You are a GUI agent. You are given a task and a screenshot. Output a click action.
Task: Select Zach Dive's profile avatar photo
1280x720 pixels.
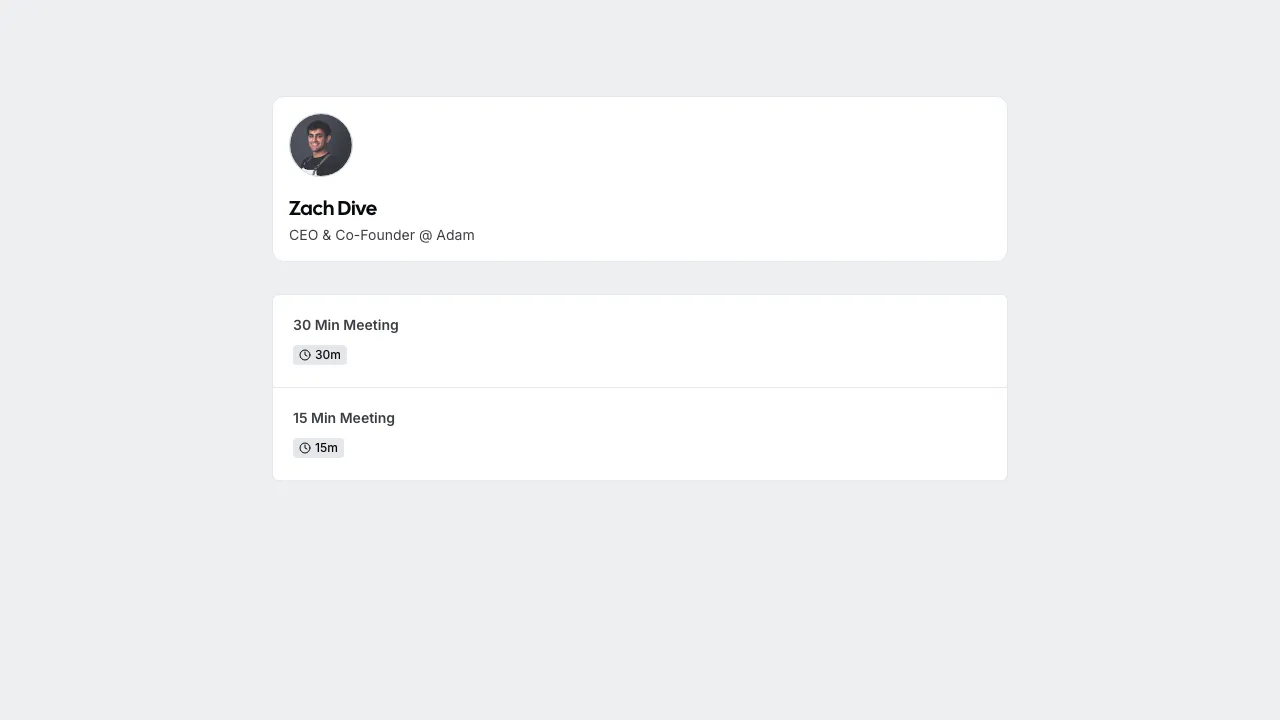320,144
